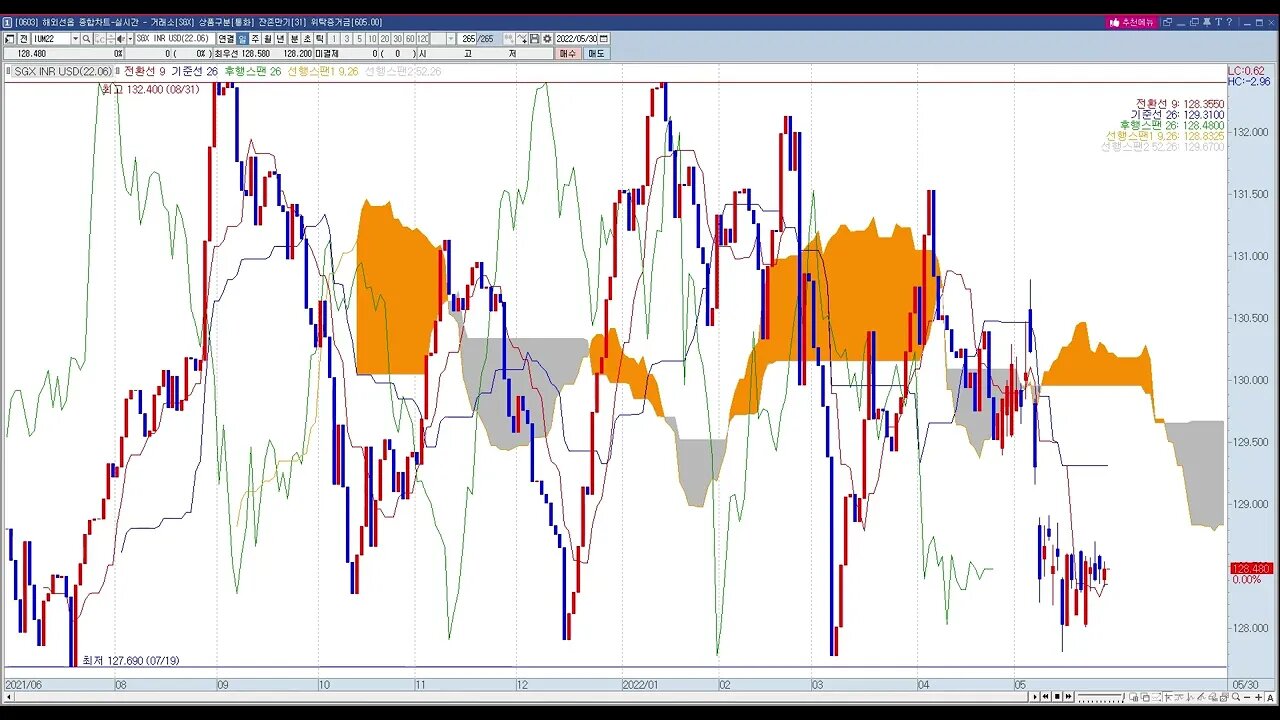Click the 선행스팬1 9,26 indicator legend

click(322, 71)
